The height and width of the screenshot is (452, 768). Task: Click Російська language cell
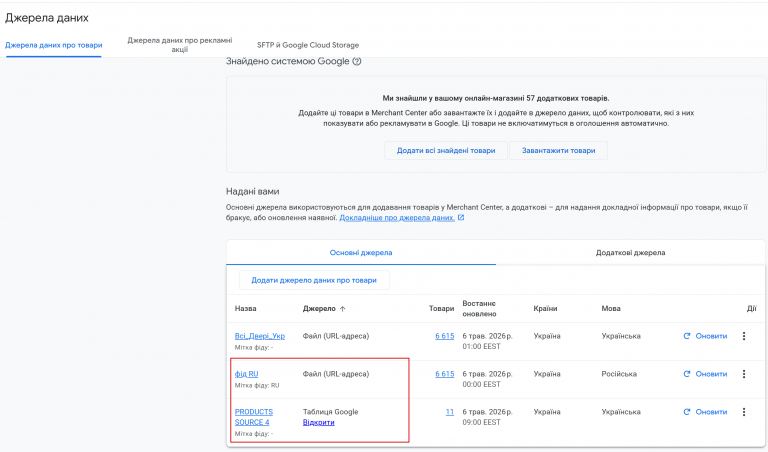click(x=619, y=374)
